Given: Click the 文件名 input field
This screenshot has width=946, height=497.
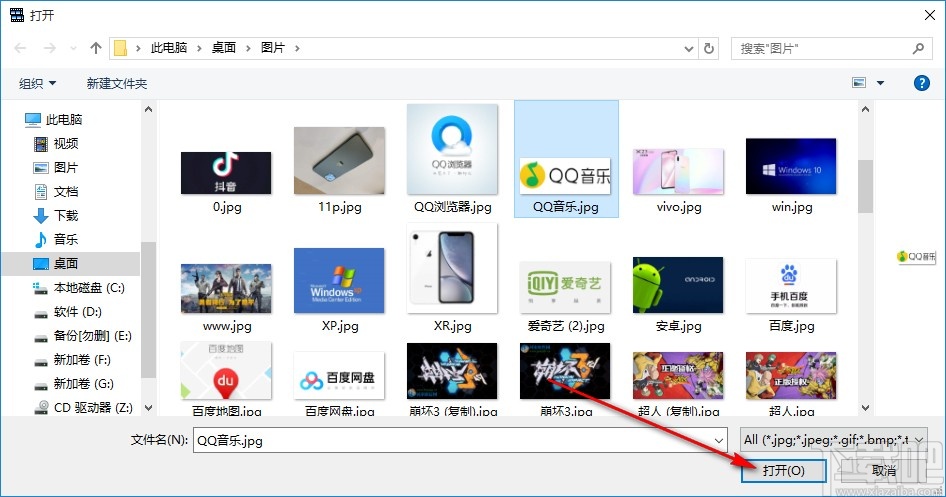Looking at the screenshot, I should [460, 440].
